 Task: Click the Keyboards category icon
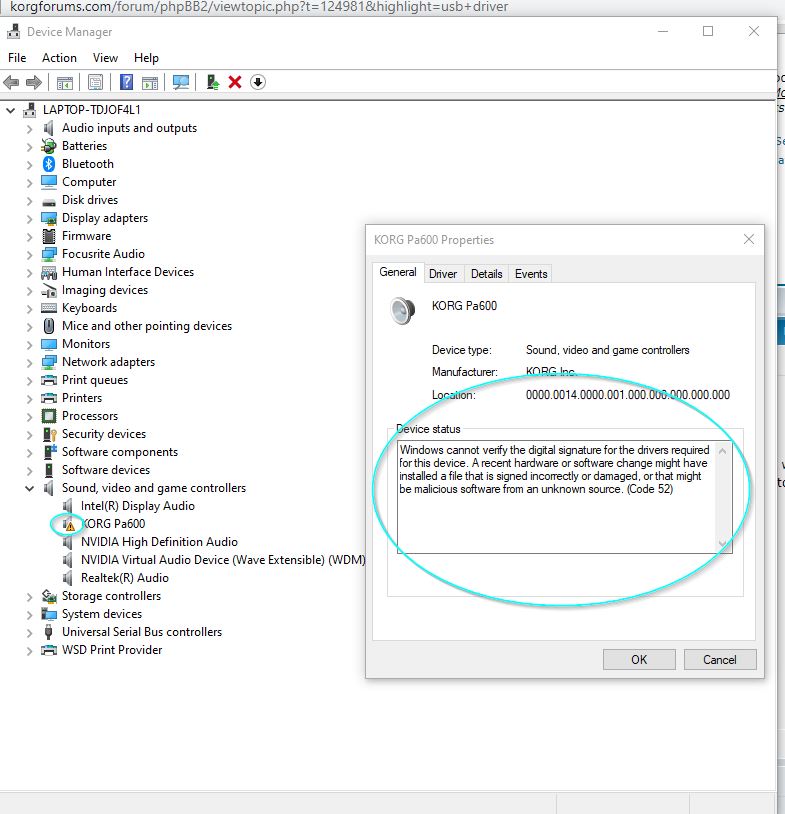pos(49,308)
